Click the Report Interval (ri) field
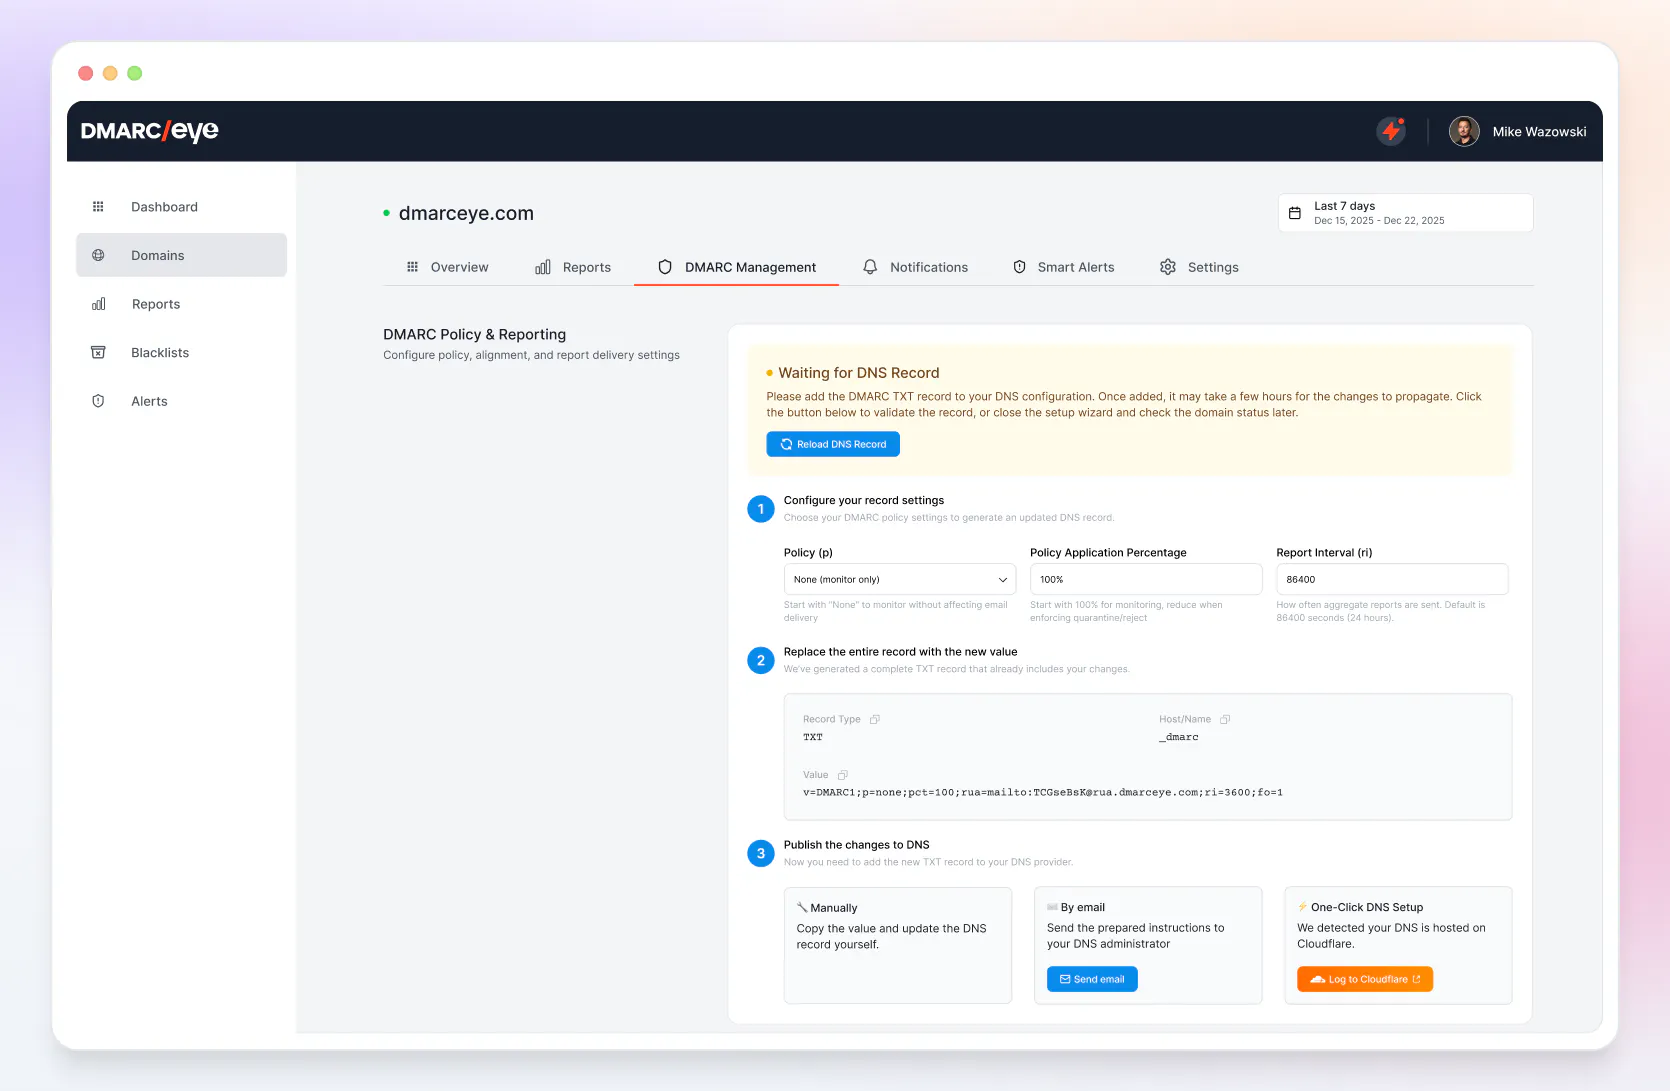The image size is (1670, 1091). tap(1392, 580)
